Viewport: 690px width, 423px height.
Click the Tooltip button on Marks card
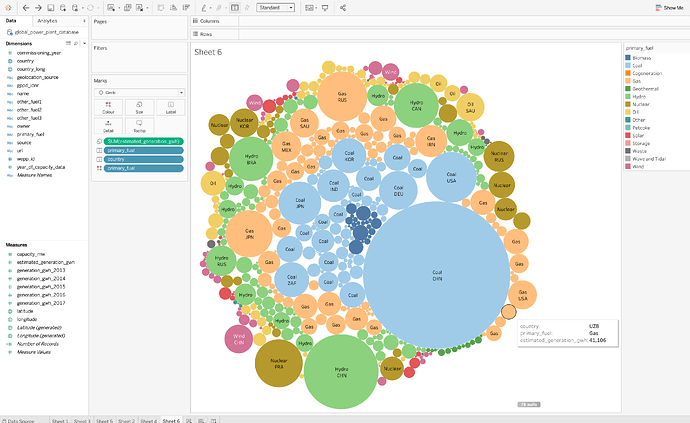click(x=139, y=126)
